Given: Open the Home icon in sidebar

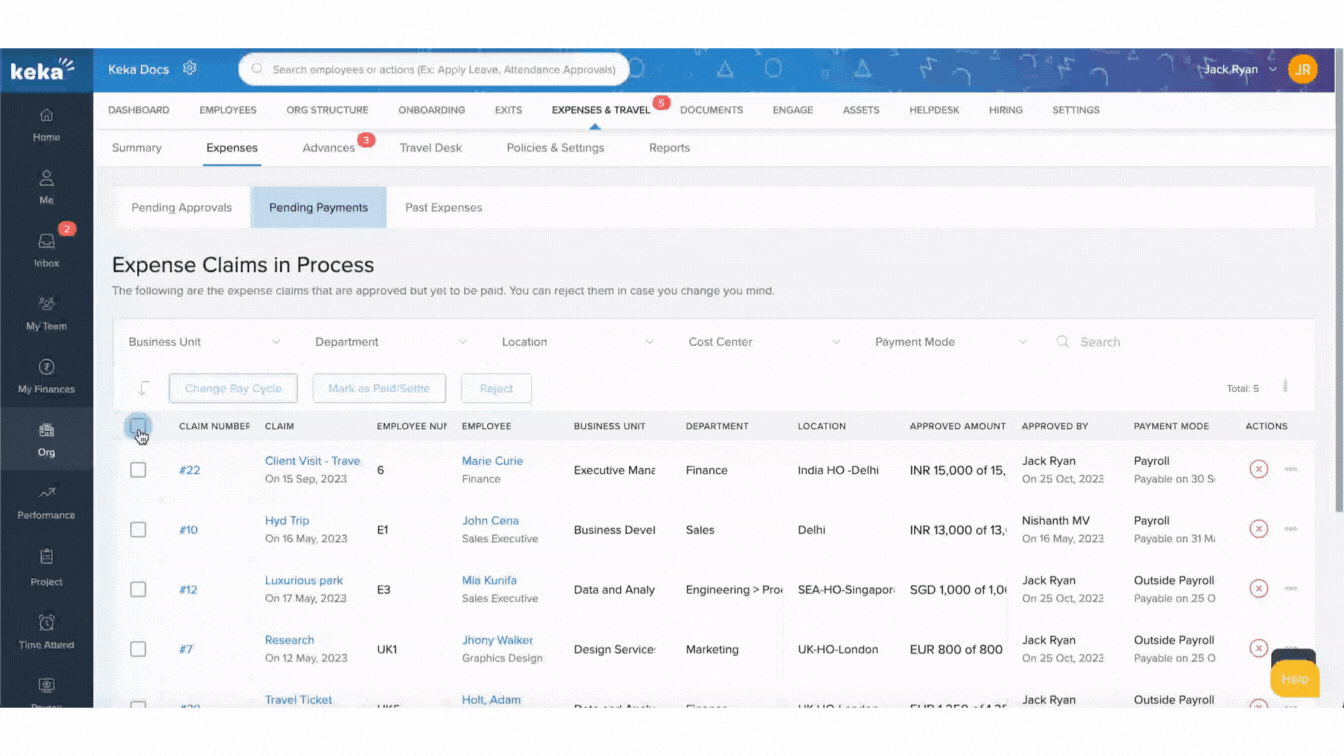Looking at the screenshot, I should click(x=46, y=115).
